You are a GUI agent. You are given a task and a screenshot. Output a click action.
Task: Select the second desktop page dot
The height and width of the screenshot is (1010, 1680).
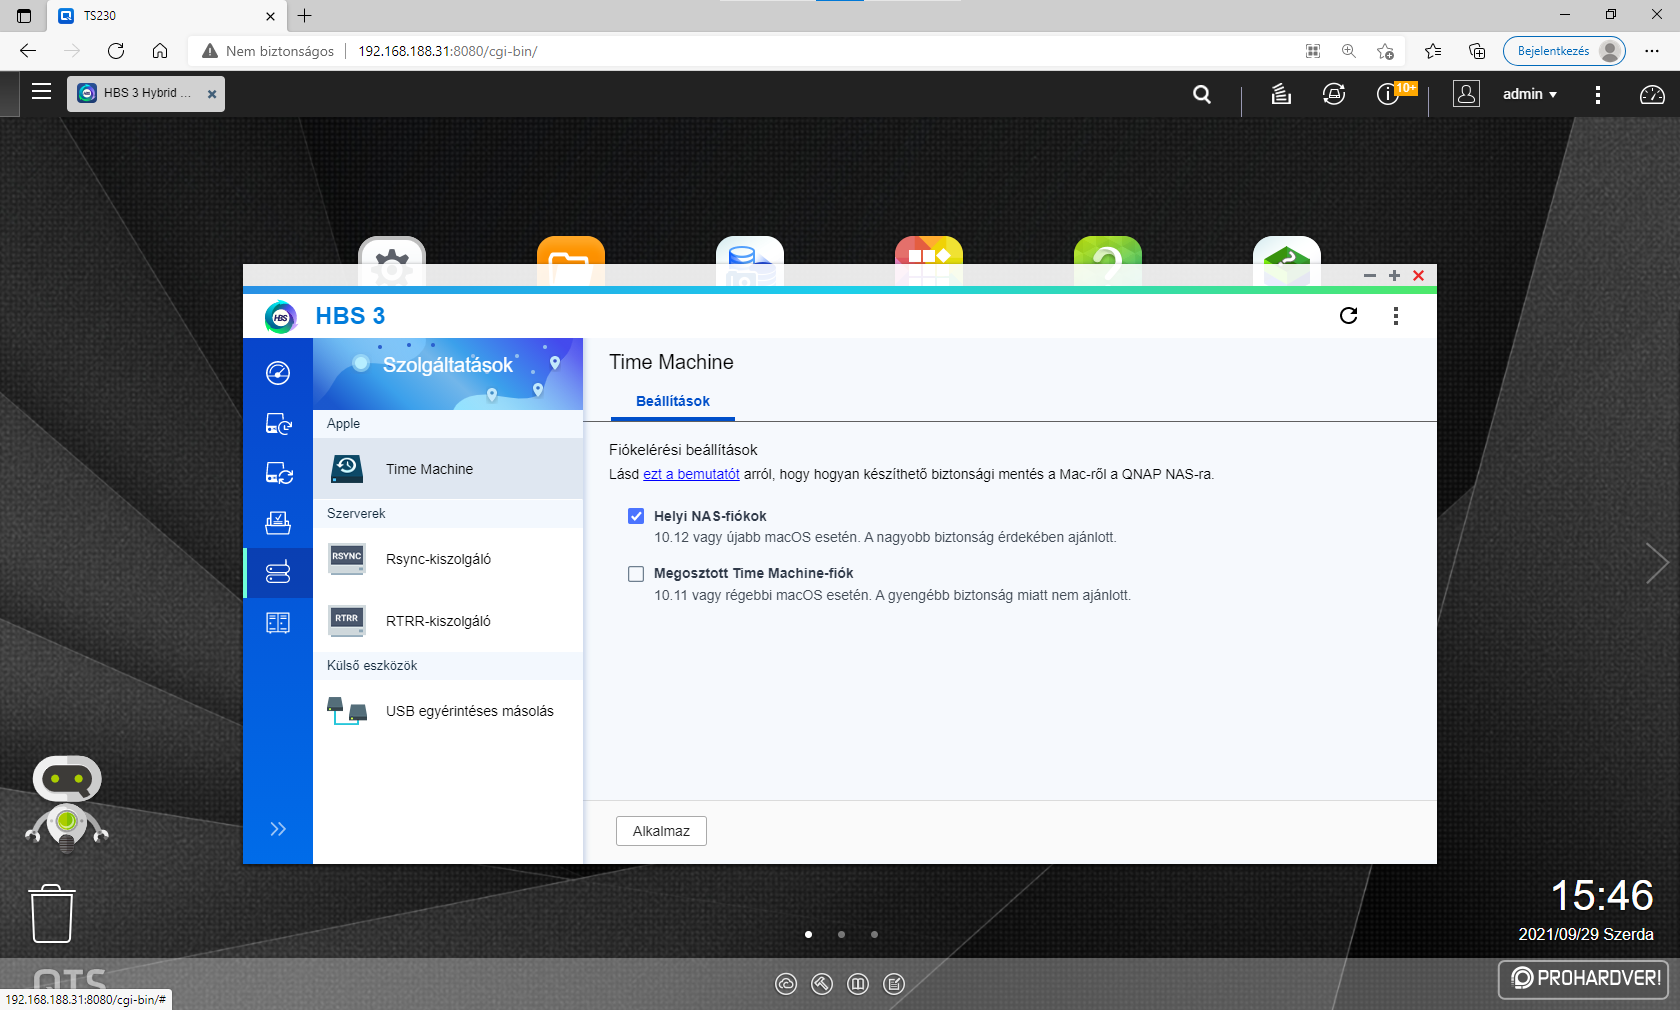(841, 934)
